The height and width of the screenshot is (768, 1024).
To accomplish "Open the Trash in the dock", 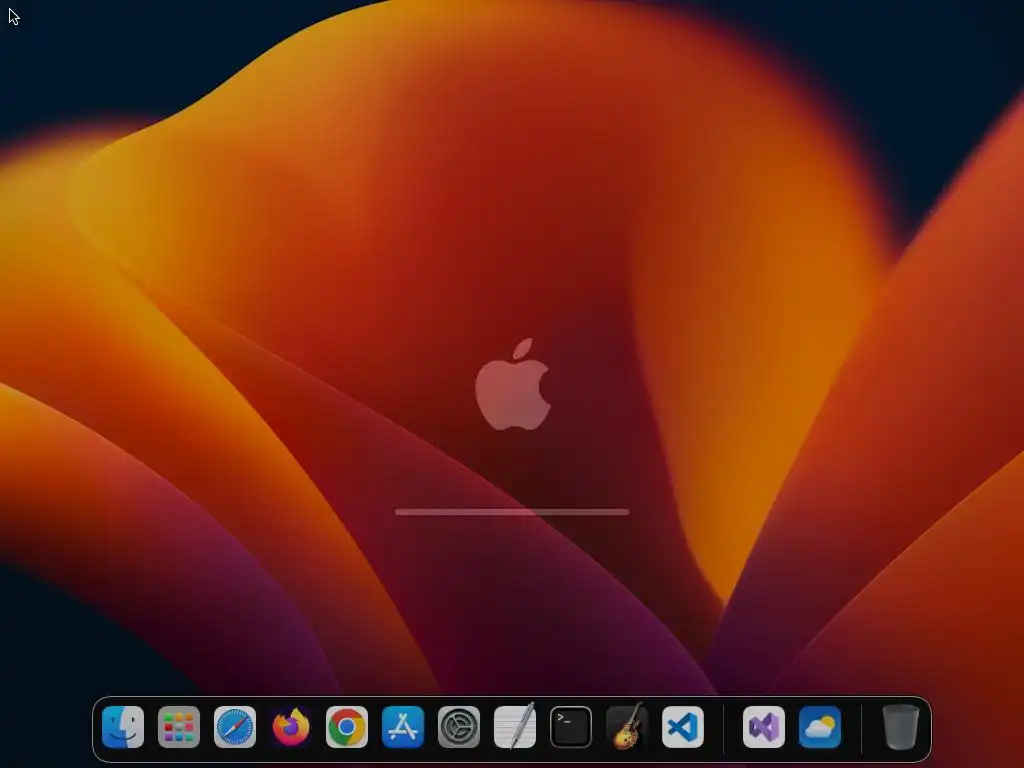I will pos(901,726).
